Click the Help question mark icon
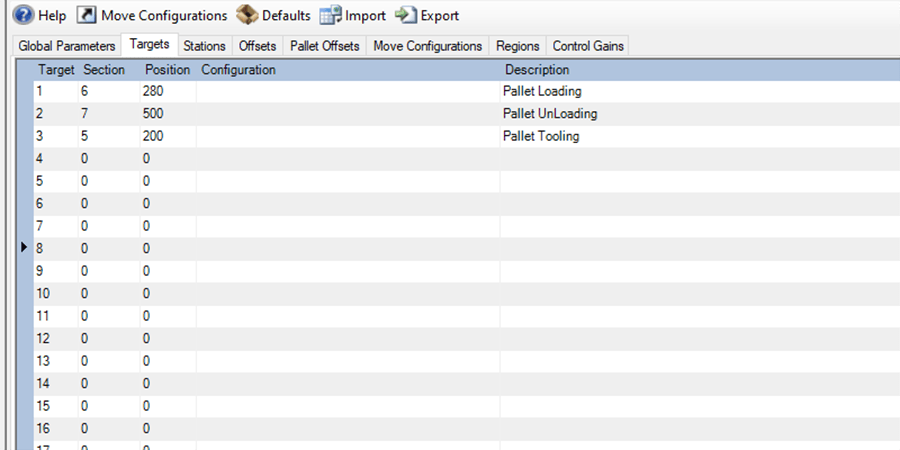 click(x=24, y=15)
